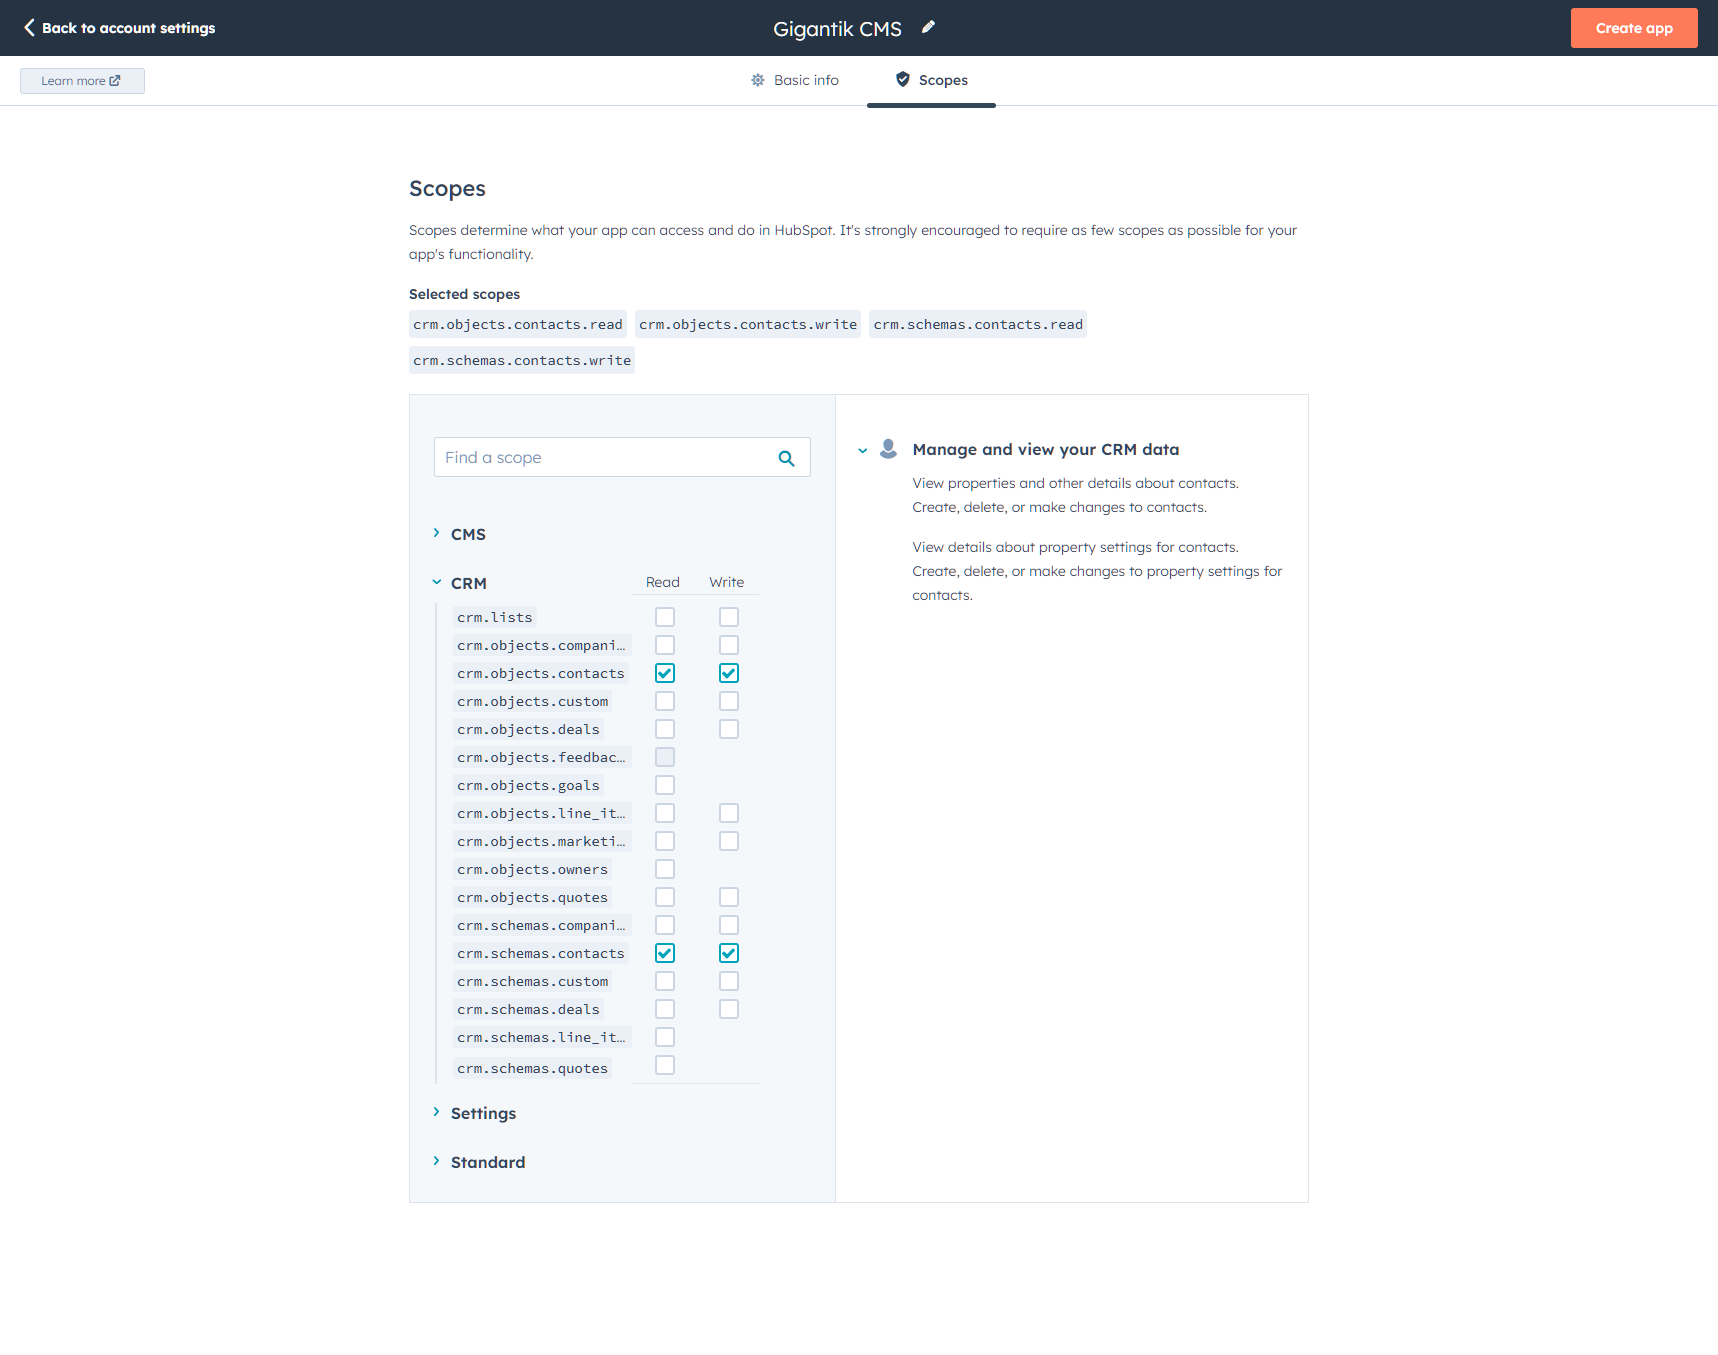This screenshot has height=1355, width=1718.
Task: Expand the CMS scope group
Action: 459,534
